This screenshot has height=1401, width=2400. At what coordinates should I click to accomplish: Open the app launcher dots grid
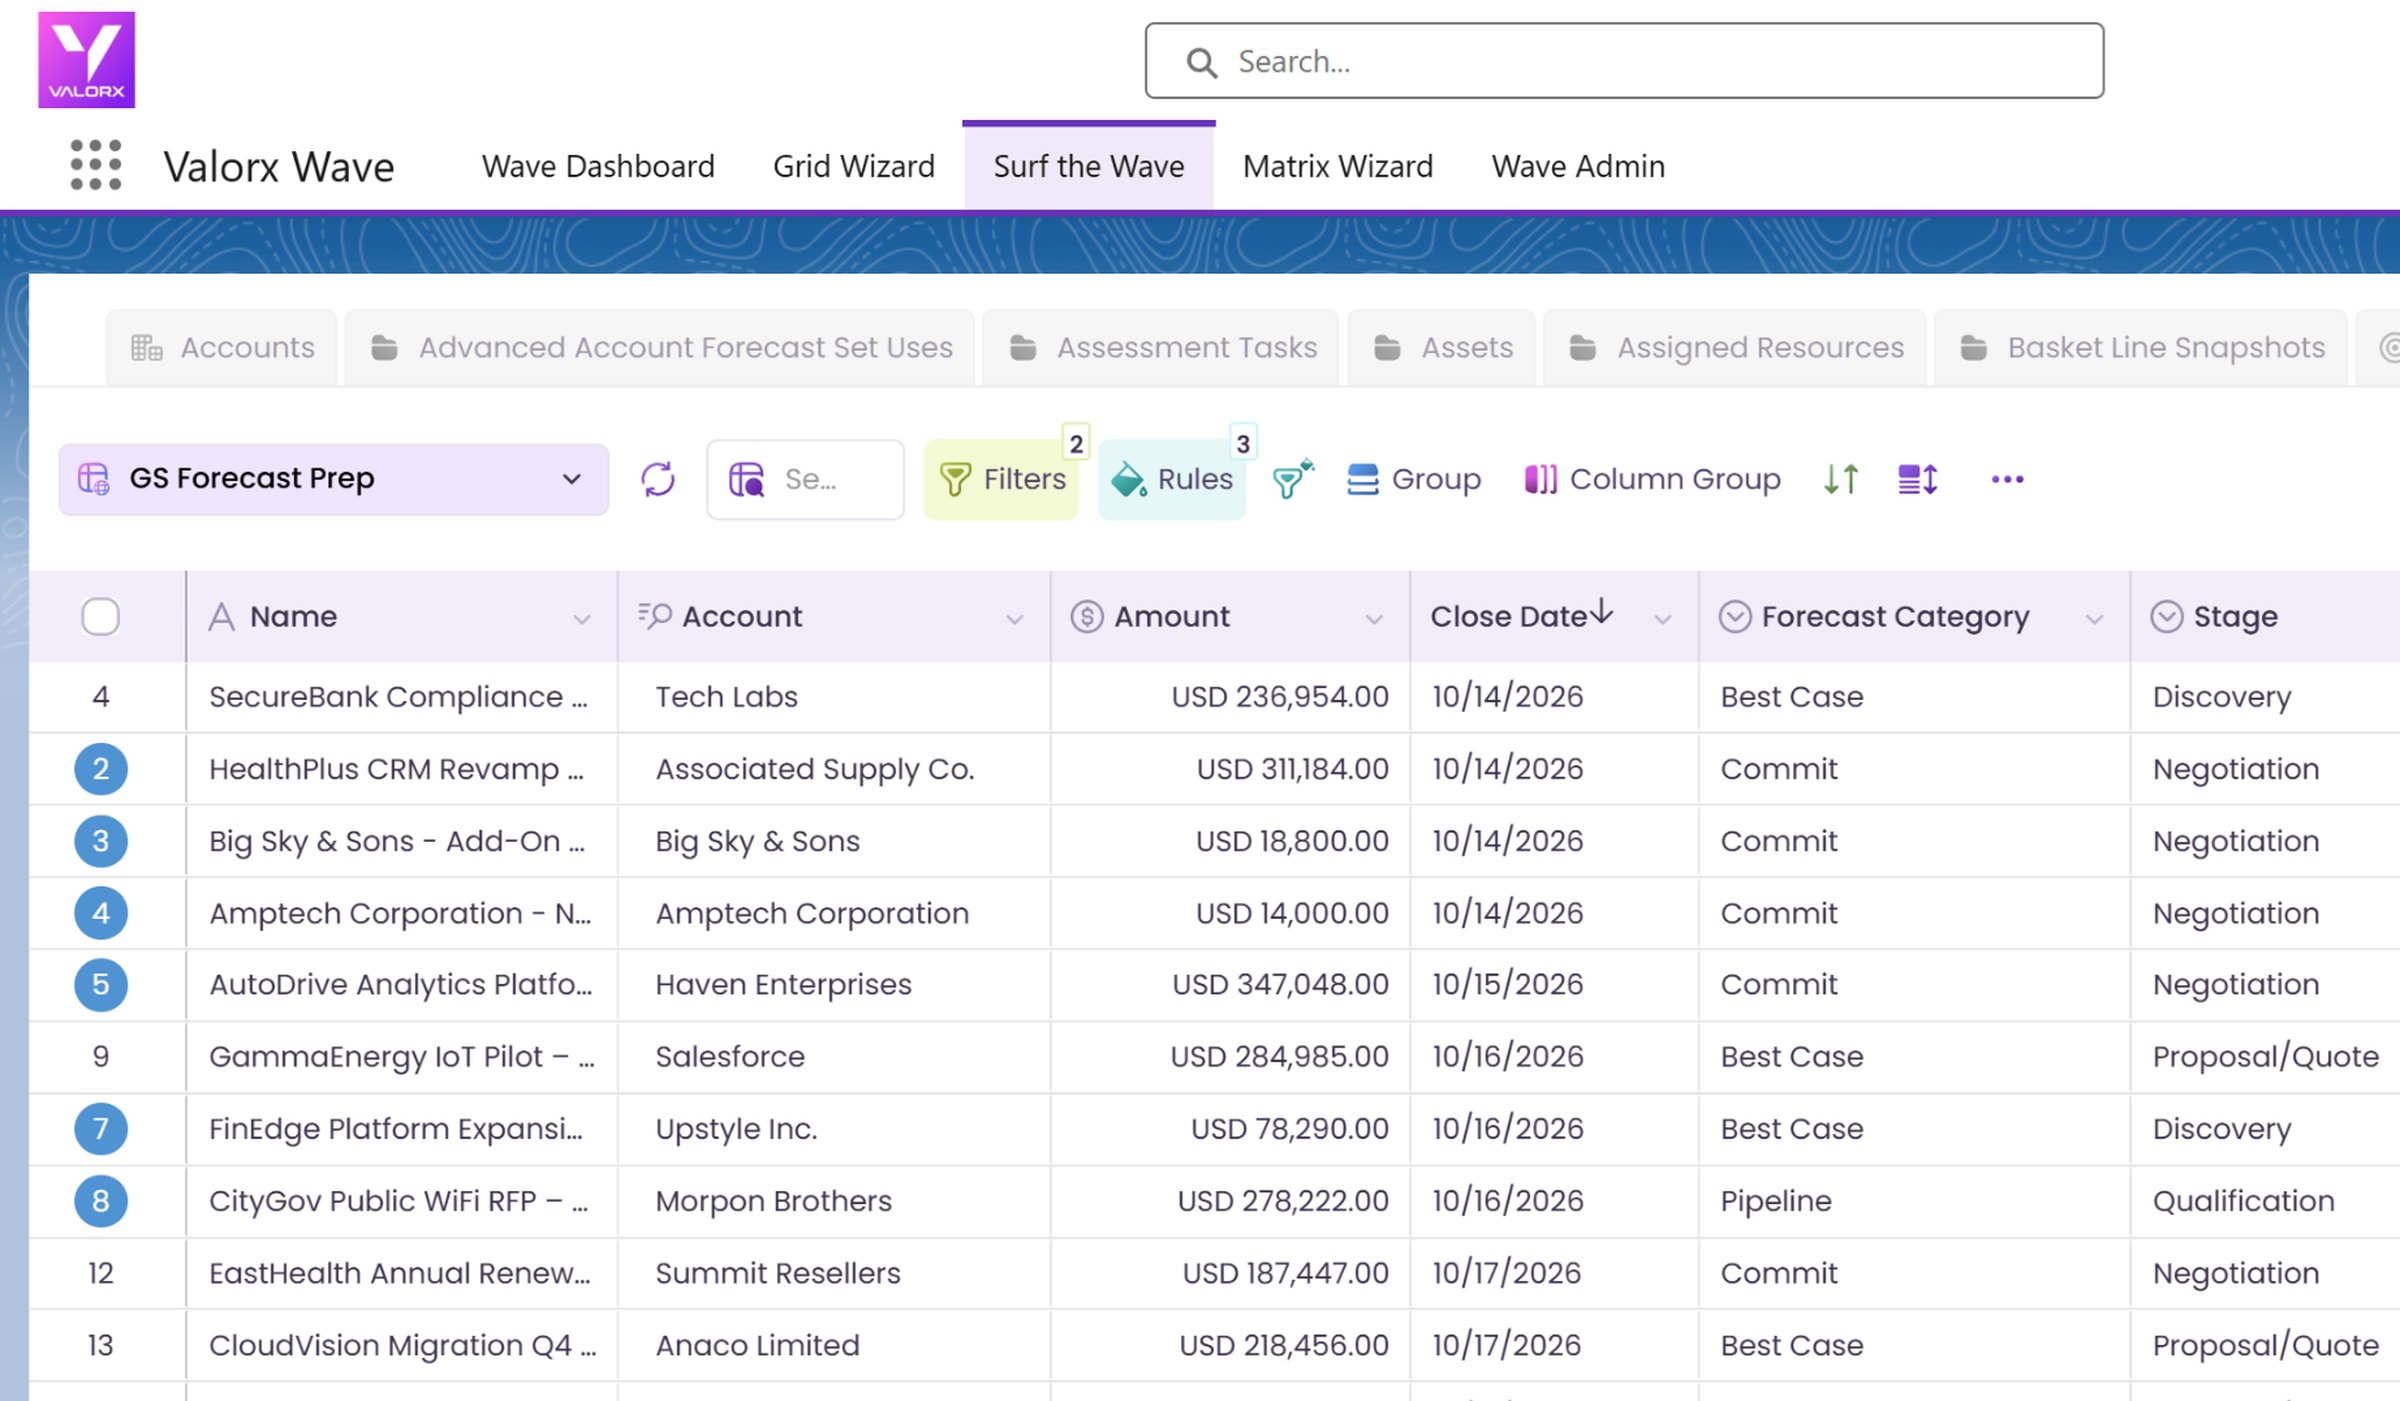[96, 165]
